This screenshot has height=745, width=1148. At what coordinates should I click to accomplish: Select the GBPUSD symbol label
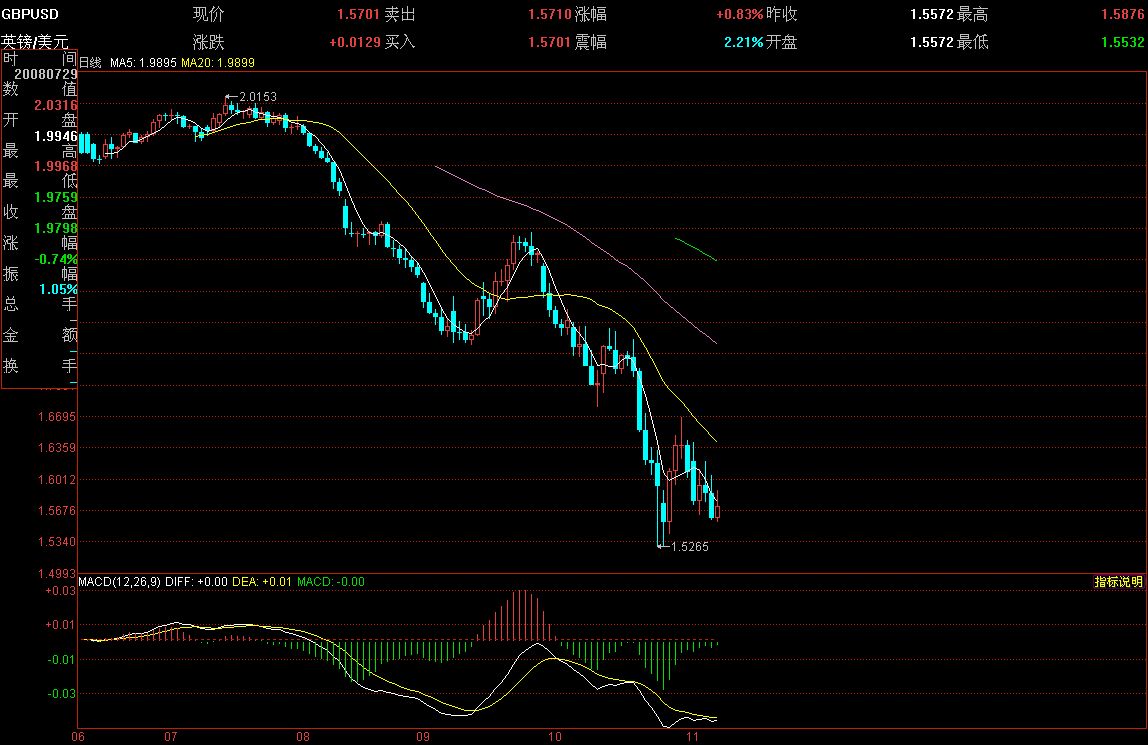pos(30,14)
